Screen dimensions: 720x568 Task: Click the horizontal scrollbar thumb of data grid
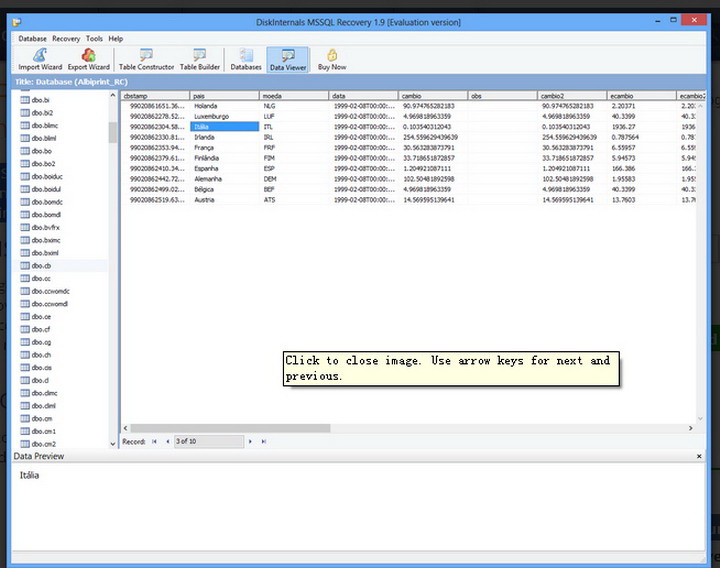(x=230, y=428)
